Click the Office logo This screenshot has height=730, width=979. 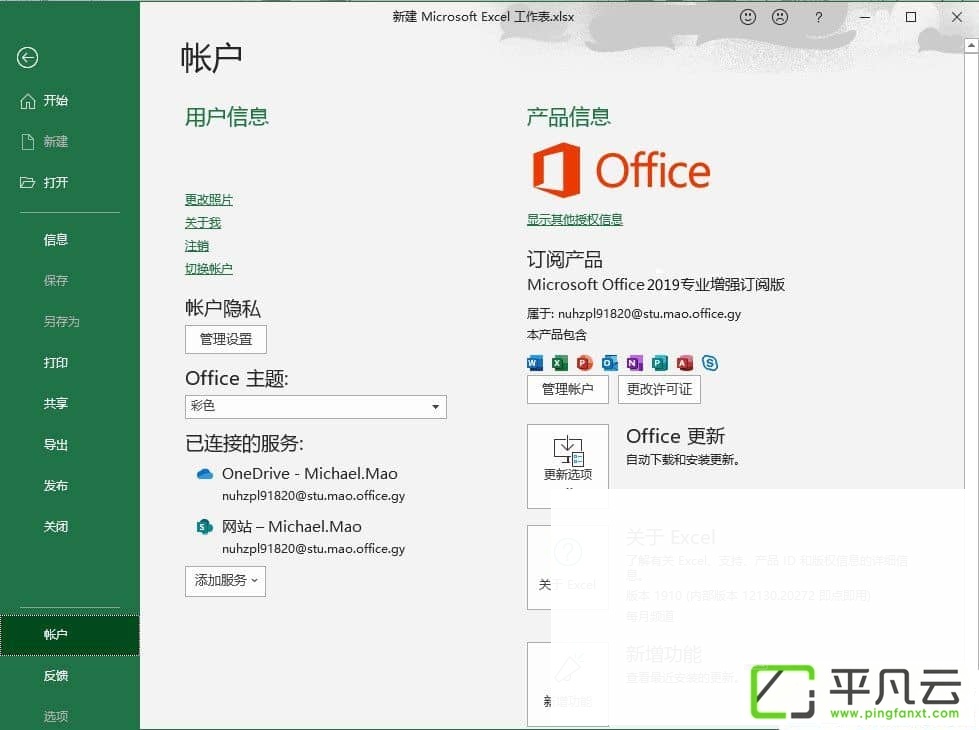[x=621, y=170]
